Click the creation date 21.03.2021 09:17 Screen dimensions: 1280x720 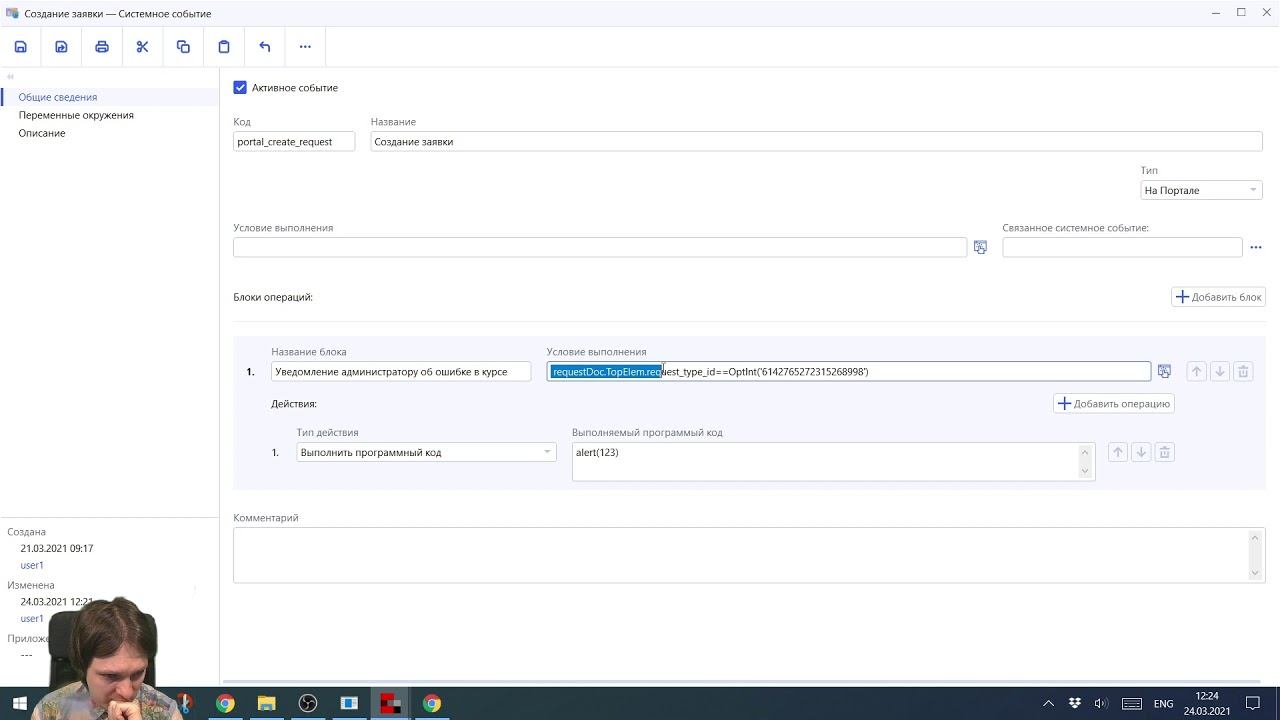[x=57, y=549]
